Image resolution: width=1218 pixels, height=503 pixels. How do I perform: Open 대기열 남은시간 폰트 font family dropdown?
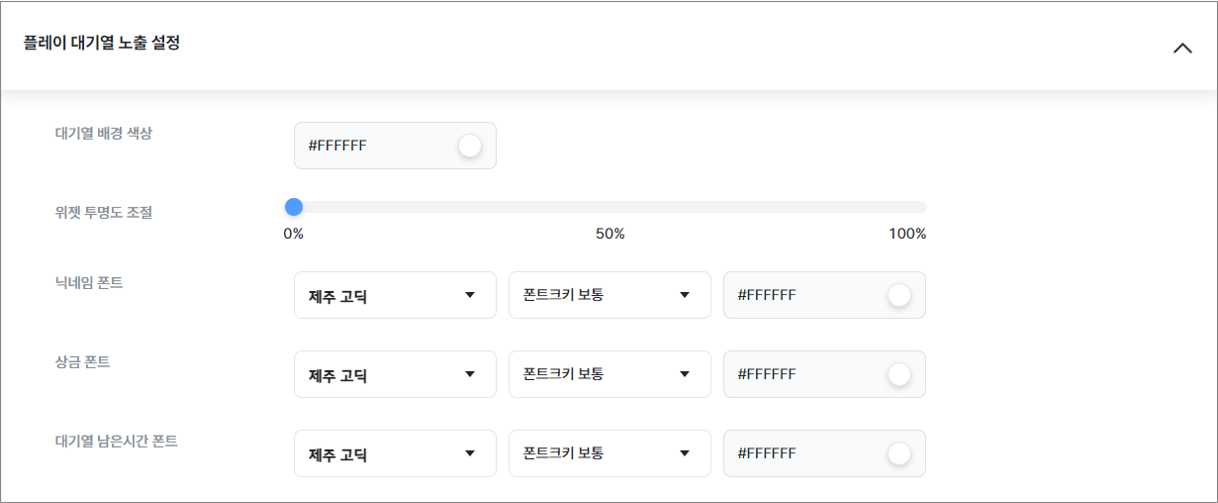click(x=395, y=453)
